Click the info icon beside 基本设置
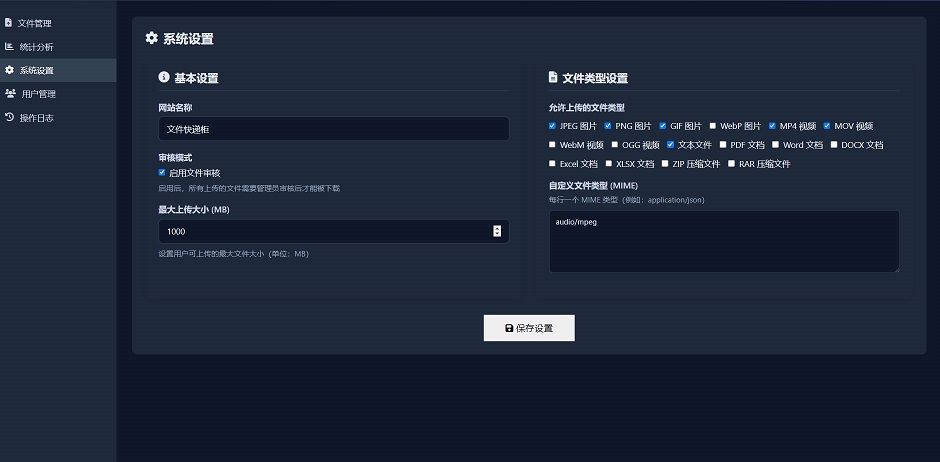This screenshot has height=462, width=940. pos(164,77)
